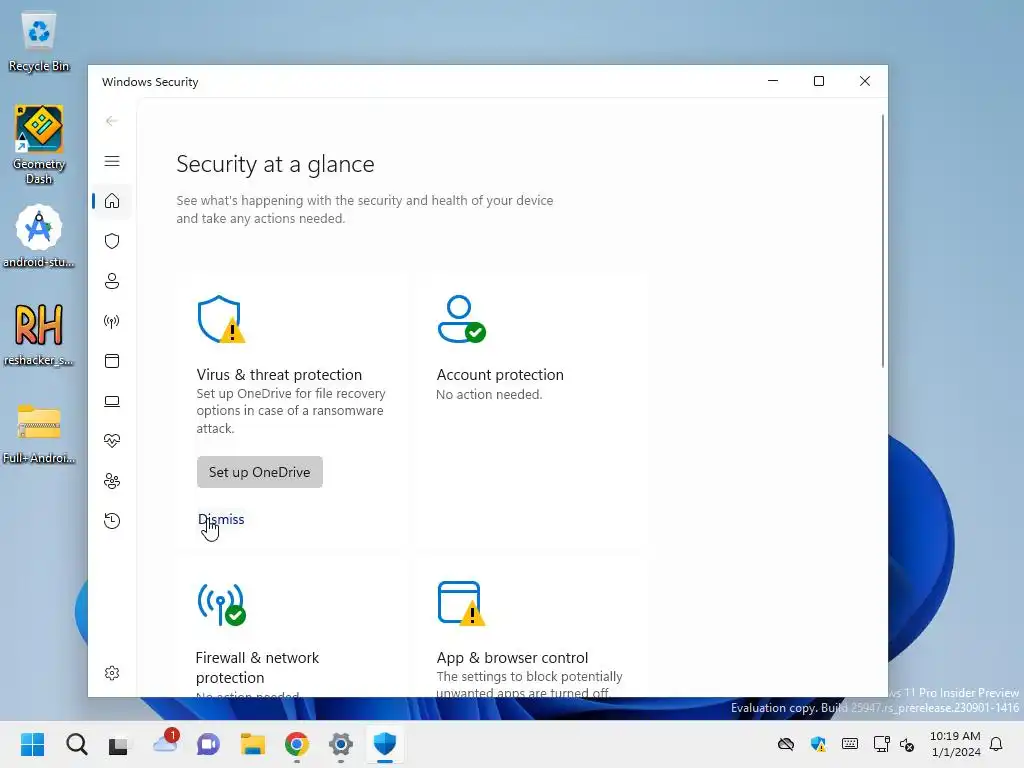The image size is (1024, 768).
Task: Select the Home sidebar icon
Action: (x=112, y=201)
